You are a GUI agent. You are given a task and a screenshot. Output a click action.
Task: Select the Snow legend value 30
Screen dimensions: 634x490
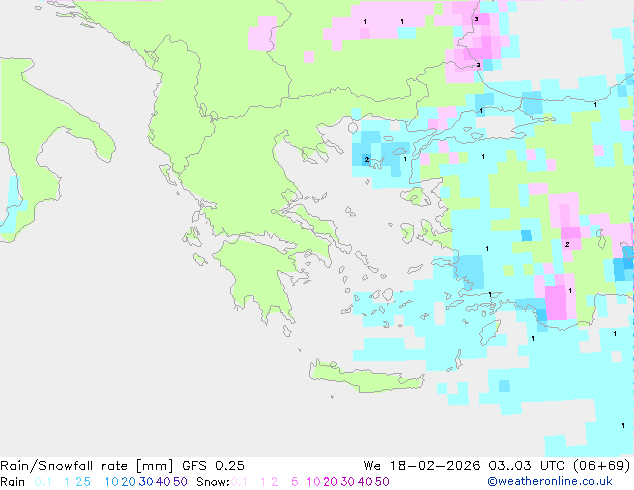coord(348,482)
